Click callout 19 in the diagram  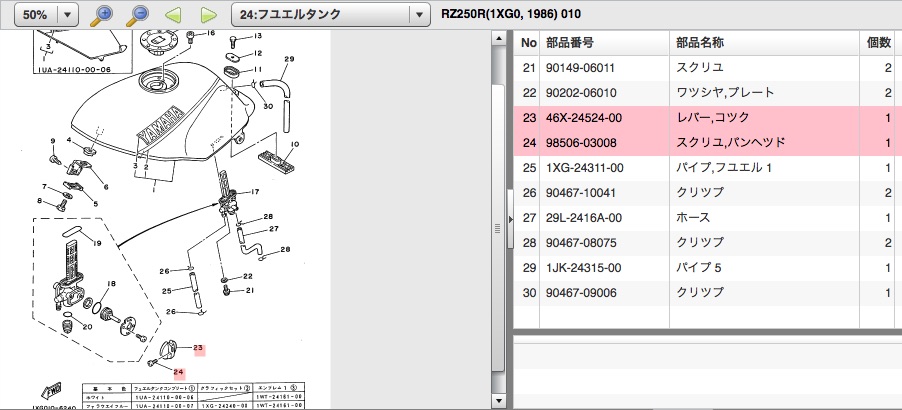[97, 243]
